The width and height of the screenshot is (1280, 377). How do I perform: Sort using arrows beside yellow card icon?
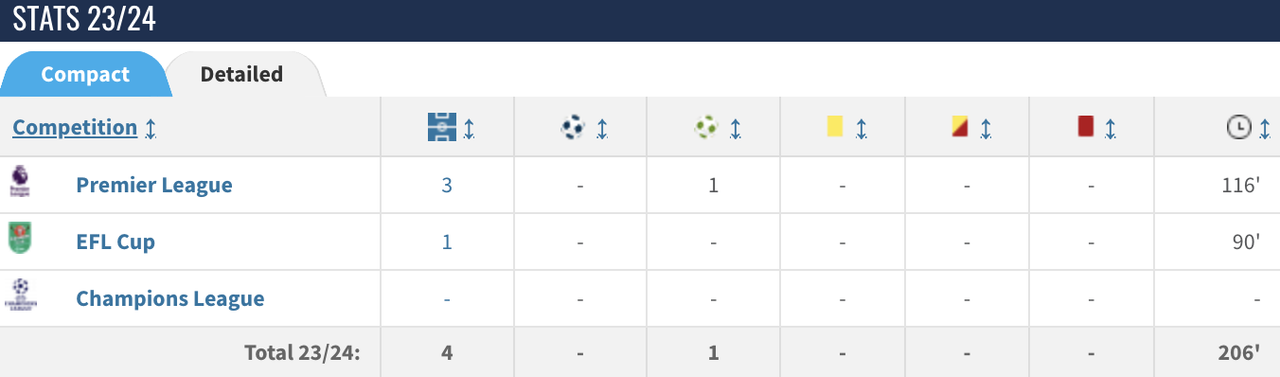pyautogui.click(x=861, y=128)
